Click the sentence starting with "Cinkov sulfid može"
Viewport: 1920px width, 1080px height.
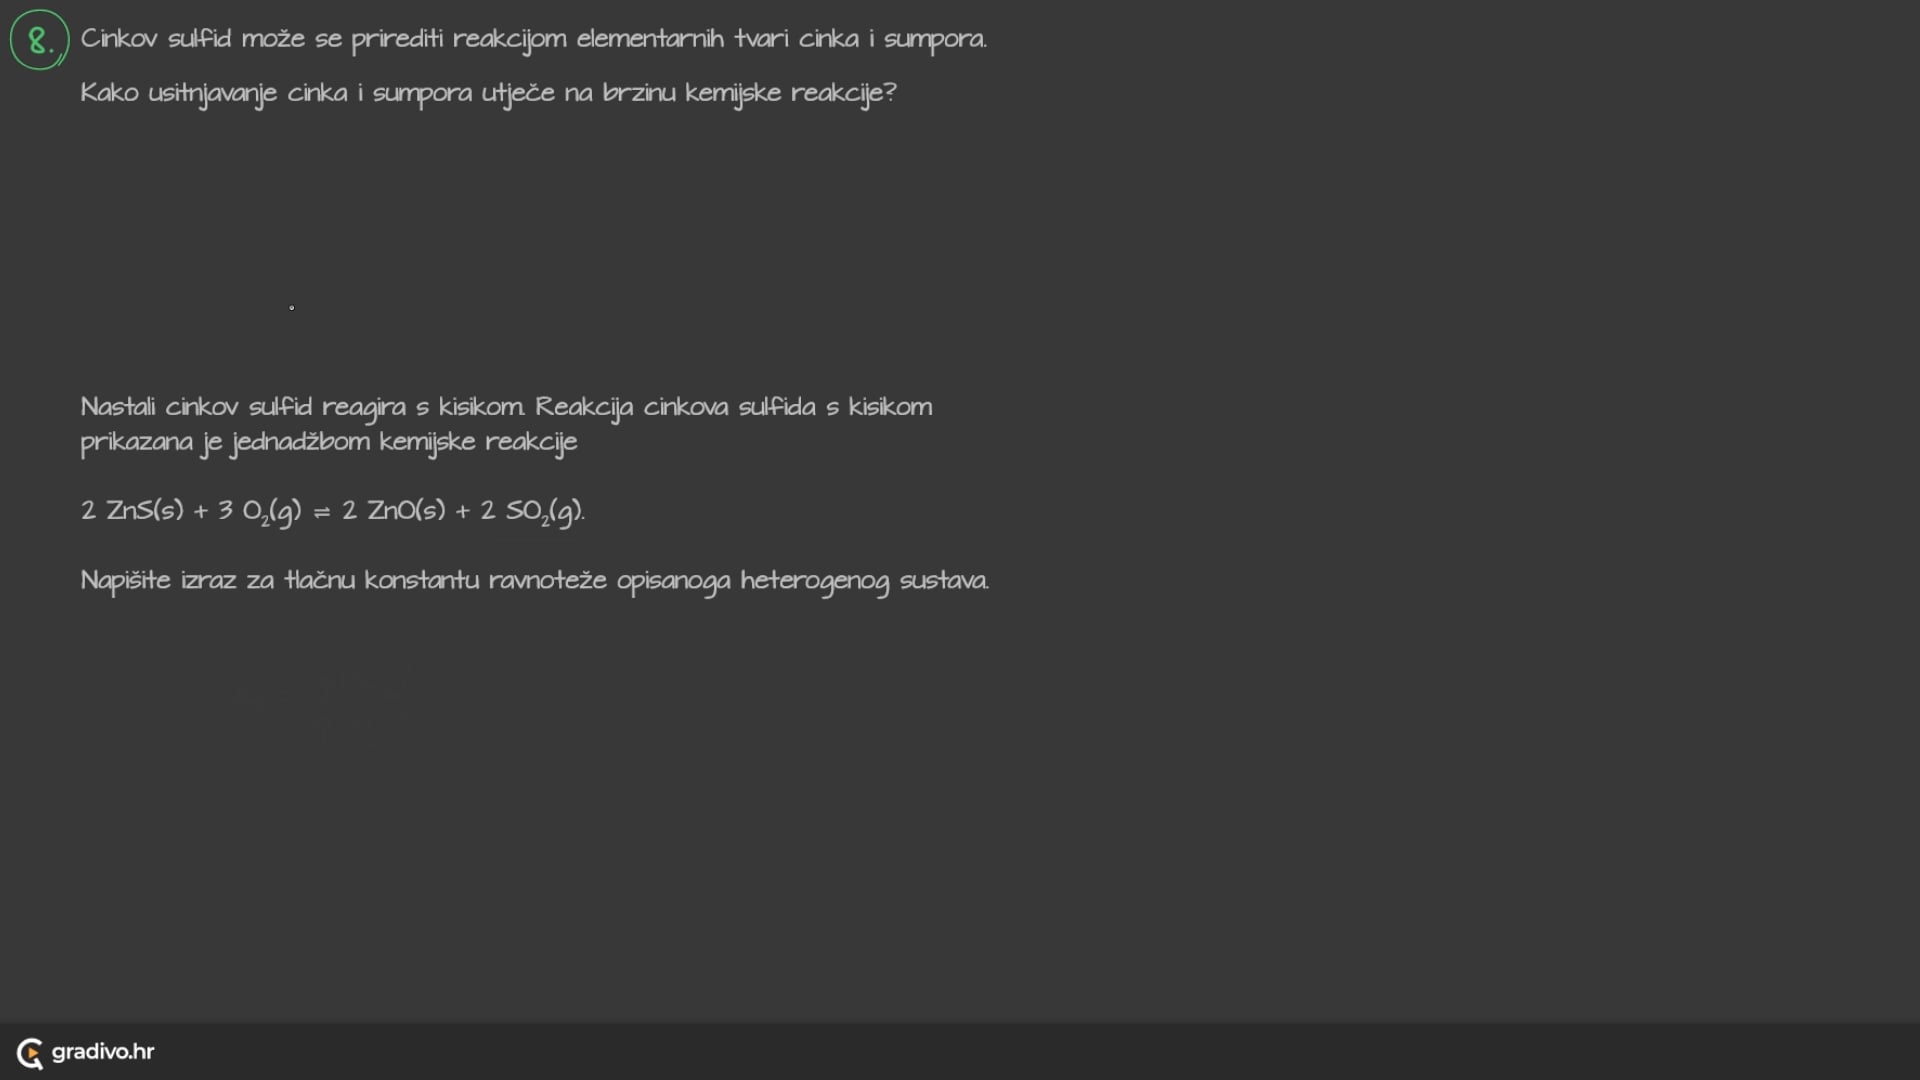click(x=533, y=39)
